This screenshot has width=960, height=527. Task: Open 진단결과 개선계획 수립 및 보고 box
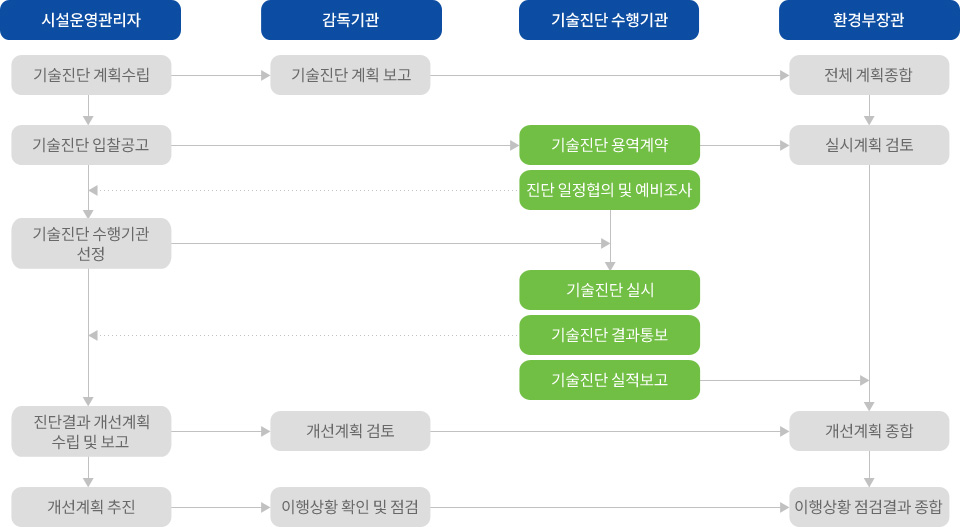click(x=91, y=432)
